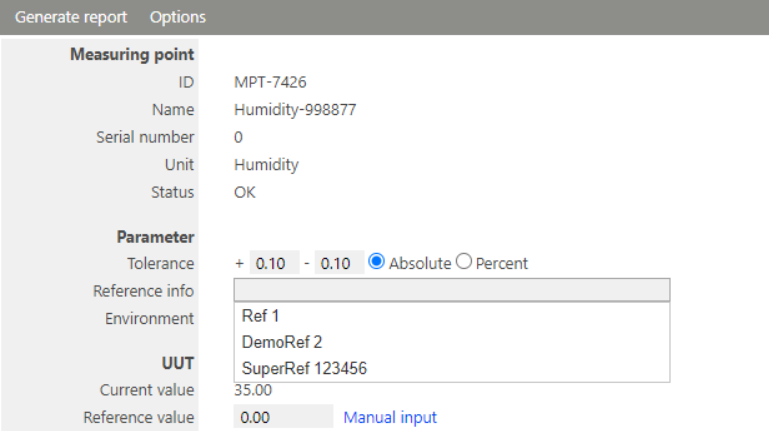
Task: Click the Unit value Humidity
Action: (x=266, y=165)
